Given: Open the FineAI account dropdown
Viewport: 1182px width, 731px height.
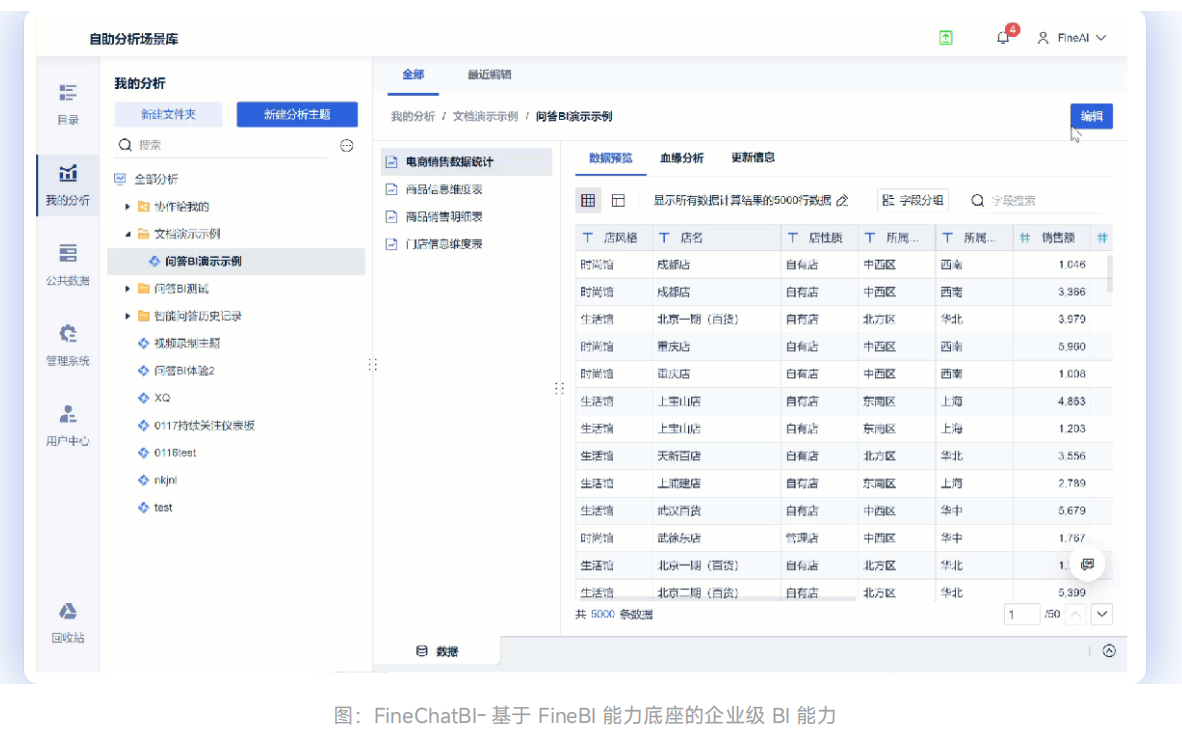Looking at the screenshot, I should pyautogui.click(x=1071, y=36).
